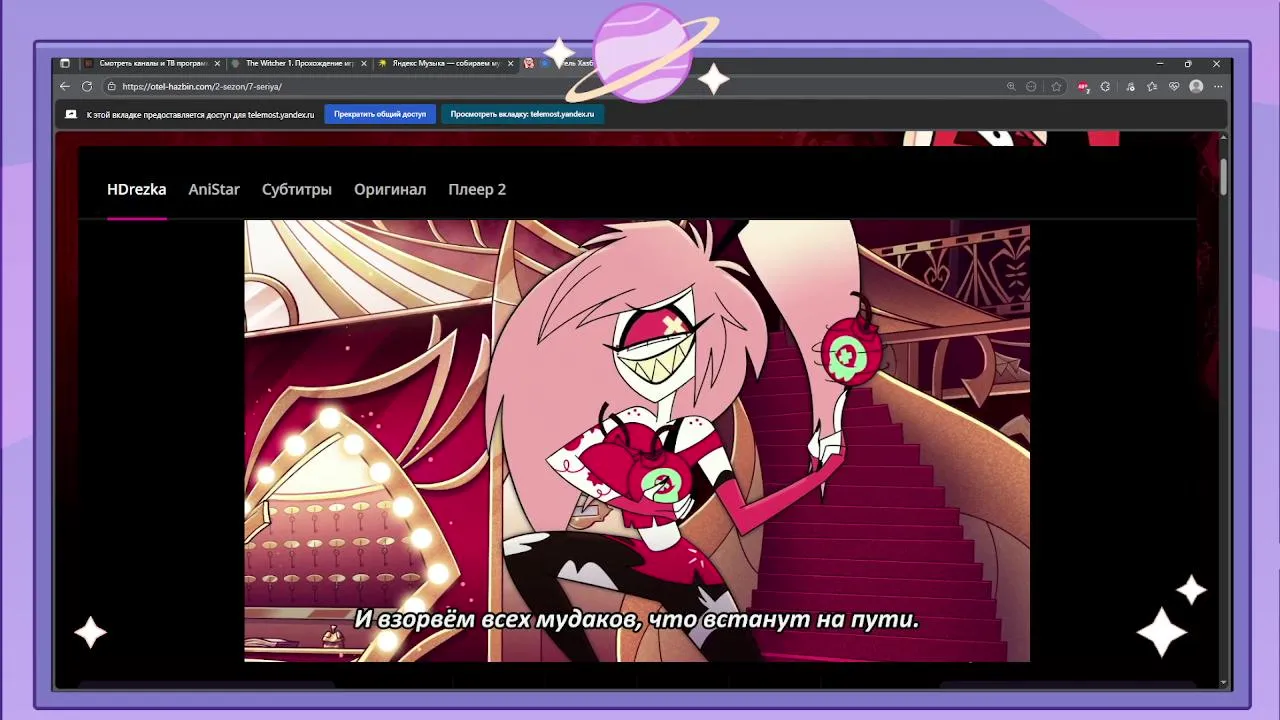Viewport: 1280px width, 720px height.
Task: Click 'Просмотреть вкладку: telemost.yandex.ru' button
Action: [522, 114]
